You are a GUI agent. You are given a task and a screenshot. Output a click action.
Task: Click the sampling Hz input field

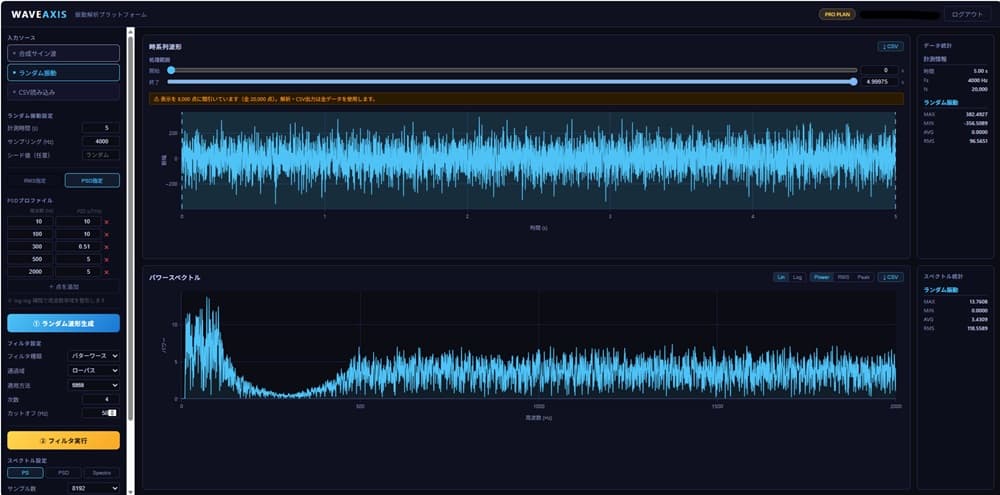tap(101, 141)
